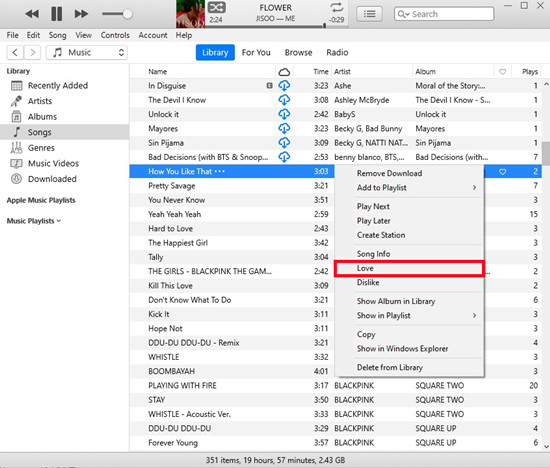Adjust the volume slider knob
Viewport: 550px width, 468px height.
[128, 14]
